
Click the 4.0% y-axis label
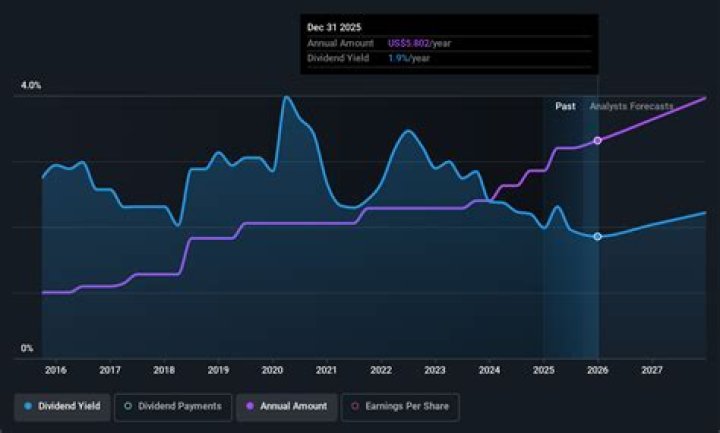(x=31, y=86)
